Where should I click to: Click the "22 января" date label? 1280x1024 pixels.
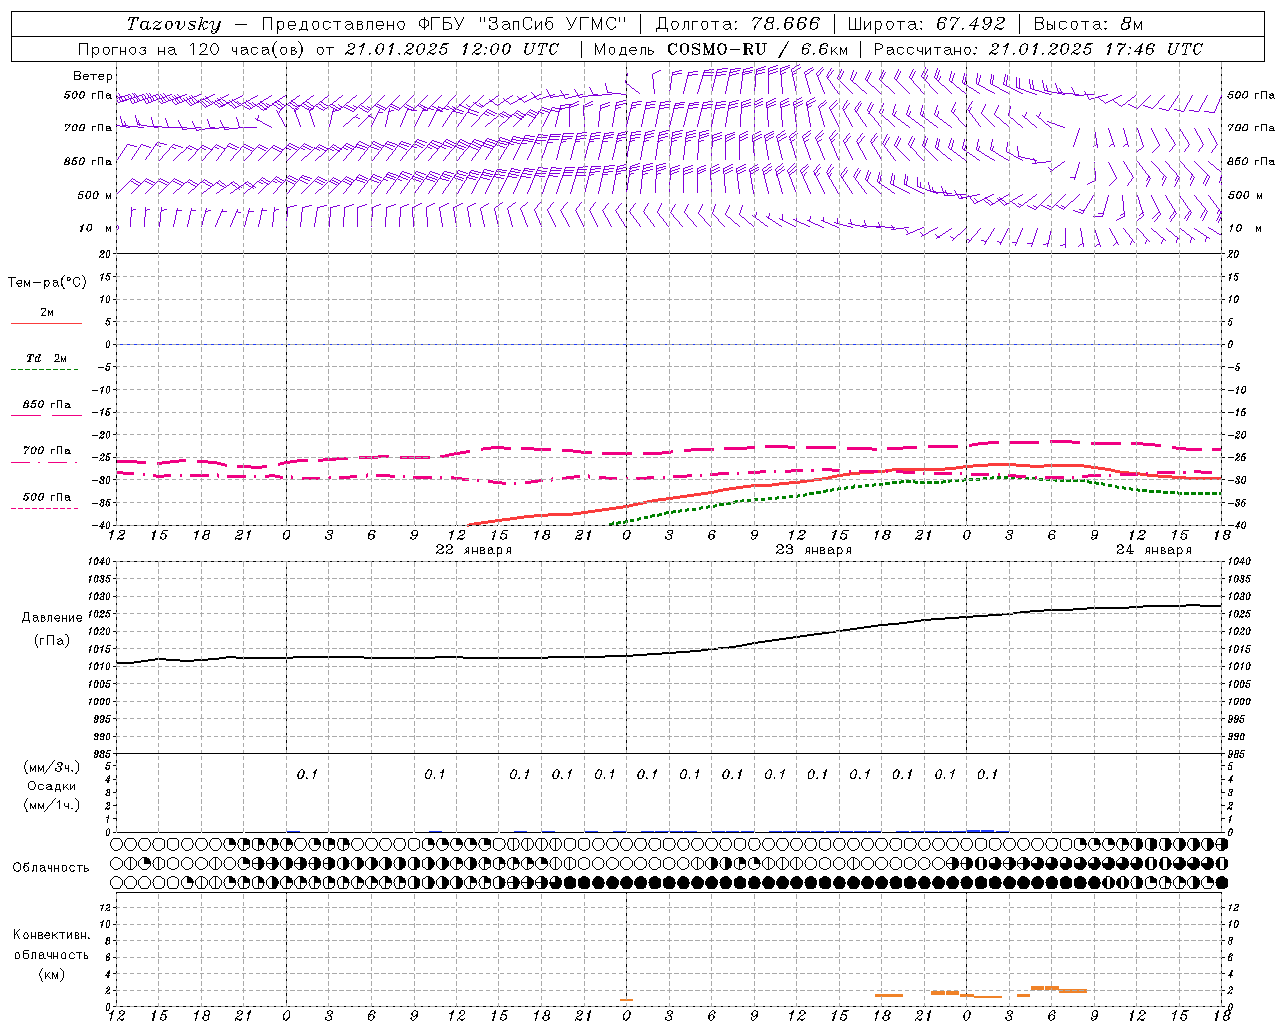[x=473, y=550]
